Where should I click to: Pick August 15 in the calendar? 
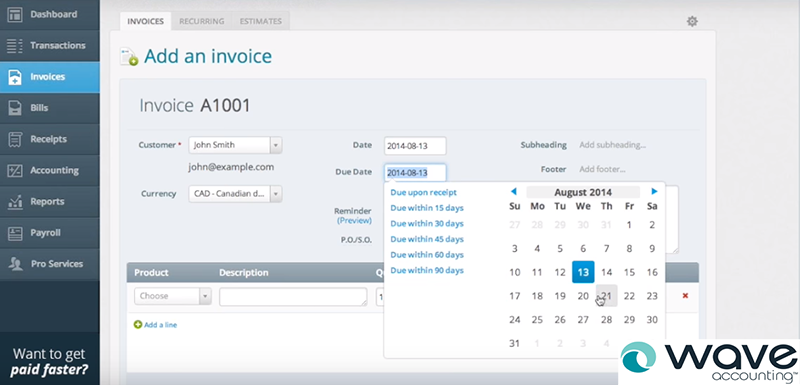tap(629, 272)
